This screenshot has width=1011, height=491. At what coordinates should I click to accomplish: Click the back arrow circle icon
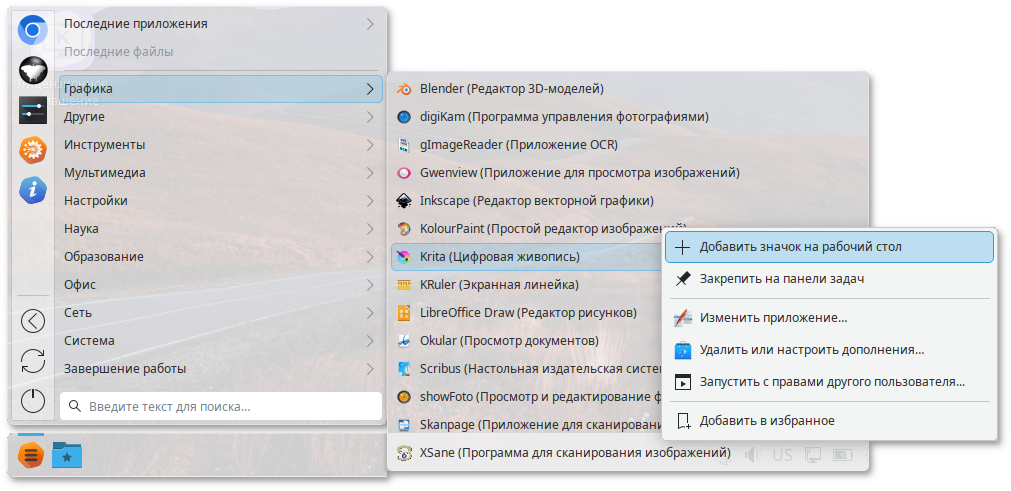click(x=33, y=321)
